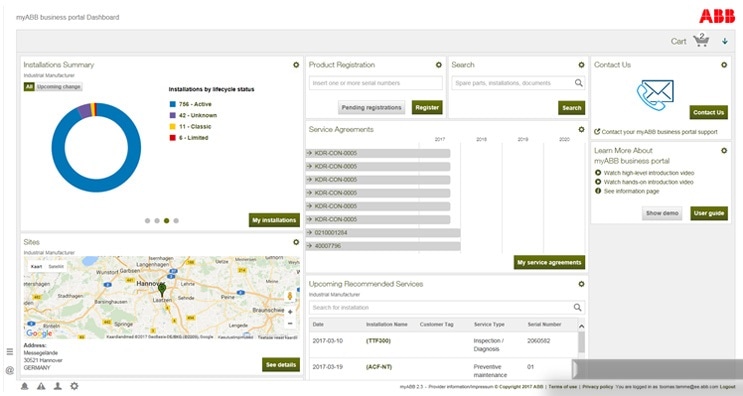Image resolution: width=743 pixels, height=396 pixels.
Task: Open notifications bell in bottom bar
Action: point(25,386)
